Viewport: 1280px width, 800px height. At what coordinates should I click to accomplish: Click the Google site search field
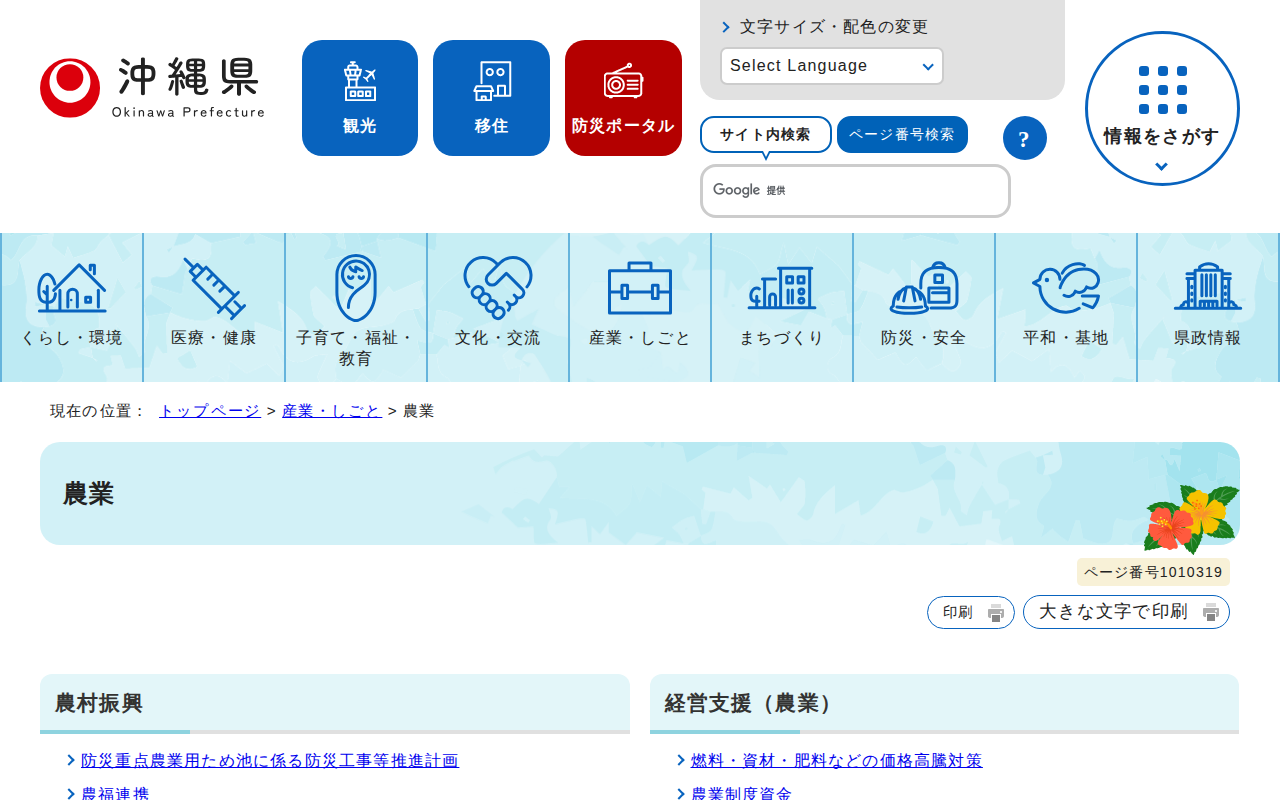click(x=880, y=191)
